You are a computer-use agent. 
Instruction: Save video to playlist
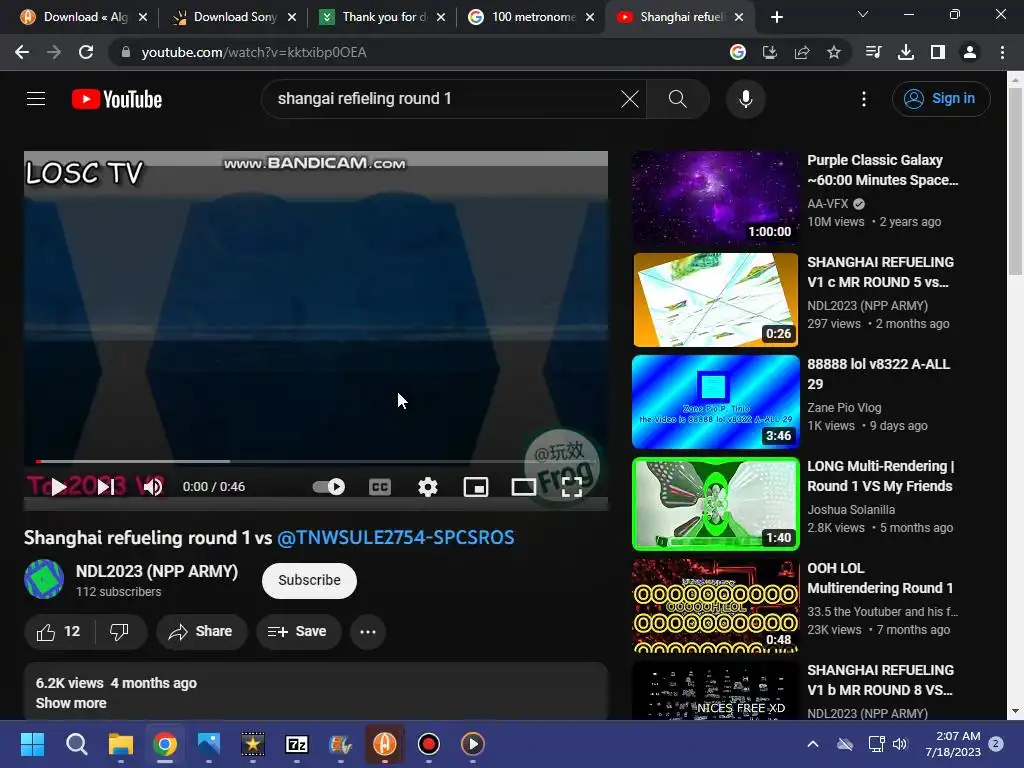pyautogui.click(x=298, y=632)
